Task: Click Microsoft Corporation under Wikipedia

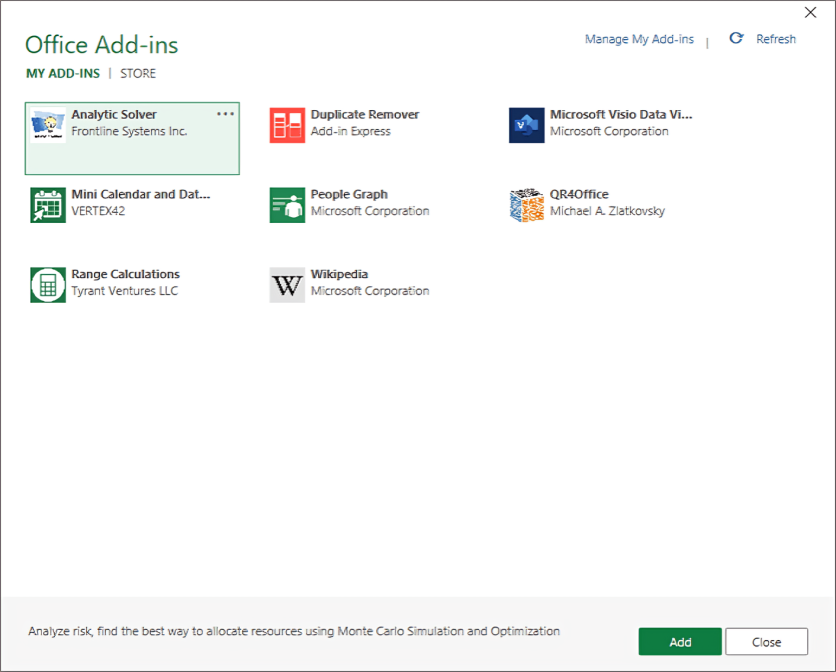Action: [x=370, y=291]
